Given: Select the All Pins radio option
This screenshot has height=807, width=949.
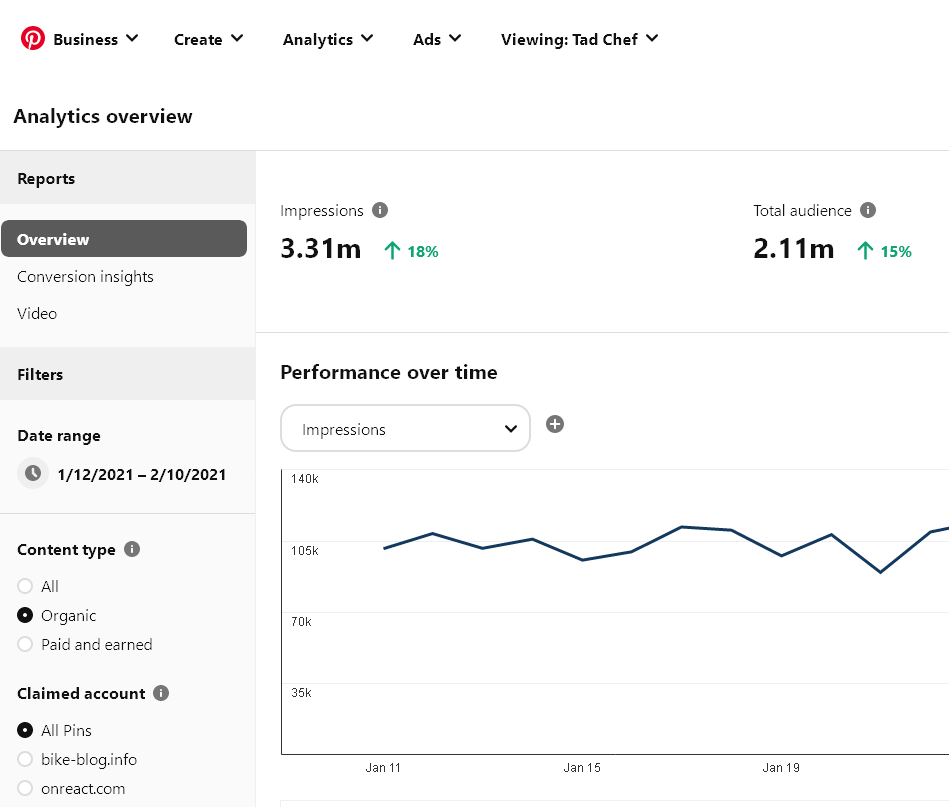Looking at the screenshot, I should [25, 730].
